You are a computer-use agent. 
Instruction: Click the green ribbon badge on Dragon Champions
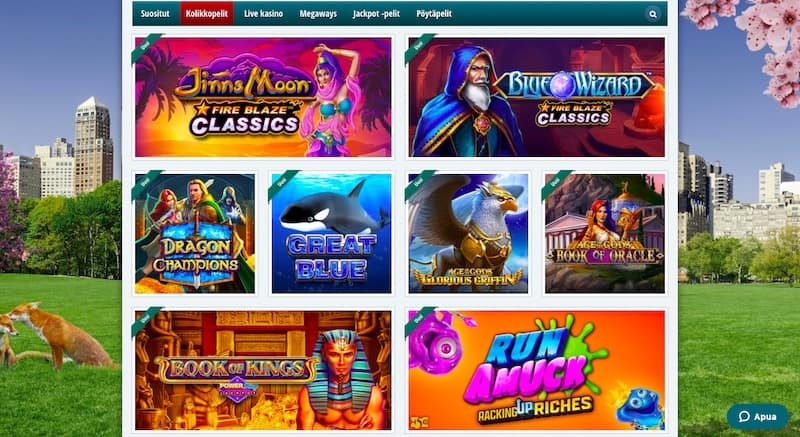click(147, 186)
